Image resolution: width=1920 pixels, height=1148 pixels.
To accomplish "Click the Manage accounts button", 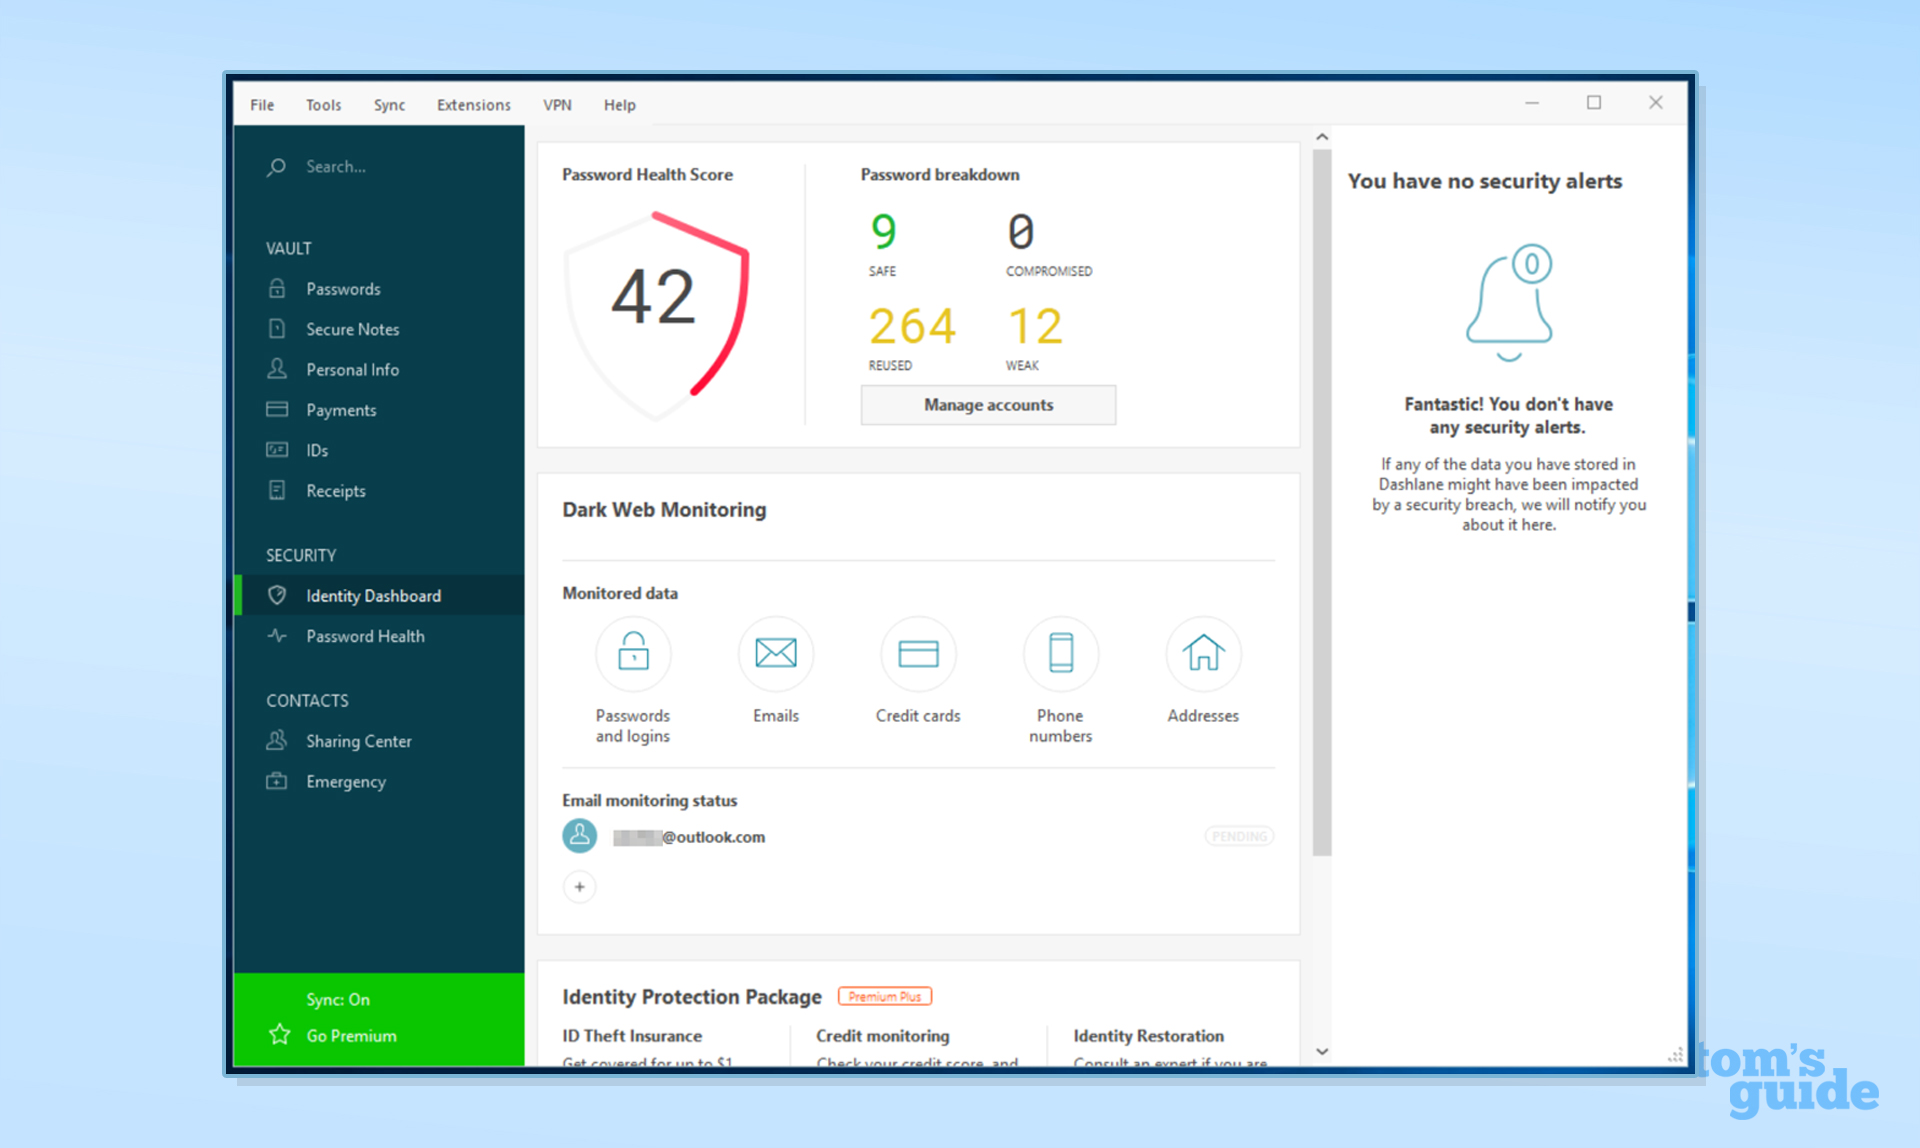I will tap(988, 405).
